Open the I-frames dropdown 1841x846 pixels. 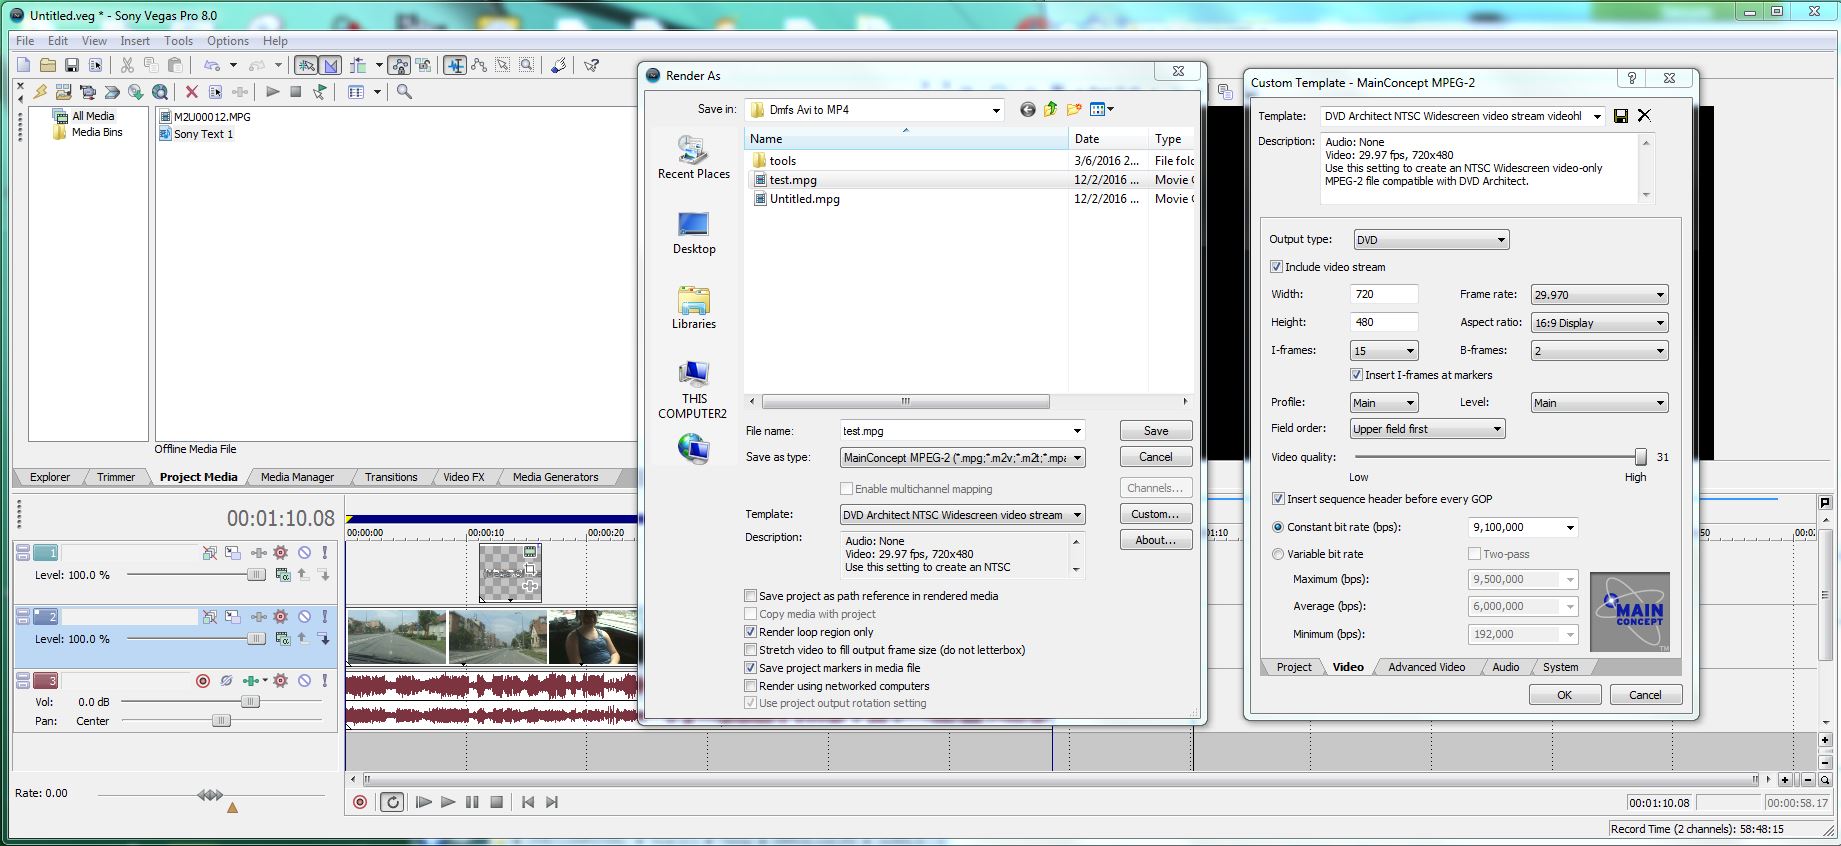click(1384, 351)
